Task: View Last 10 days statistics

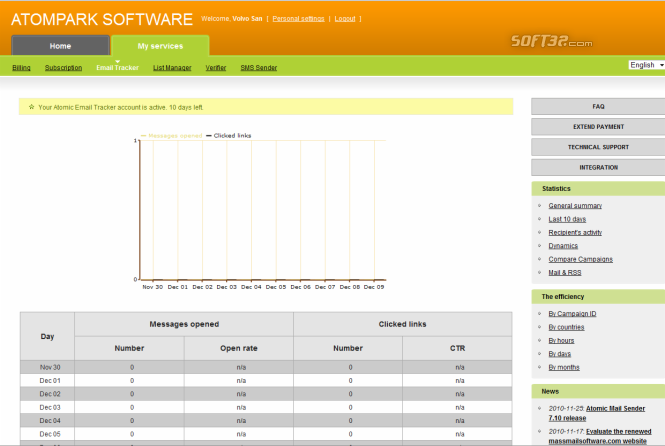Action: (x=567, y=219)
